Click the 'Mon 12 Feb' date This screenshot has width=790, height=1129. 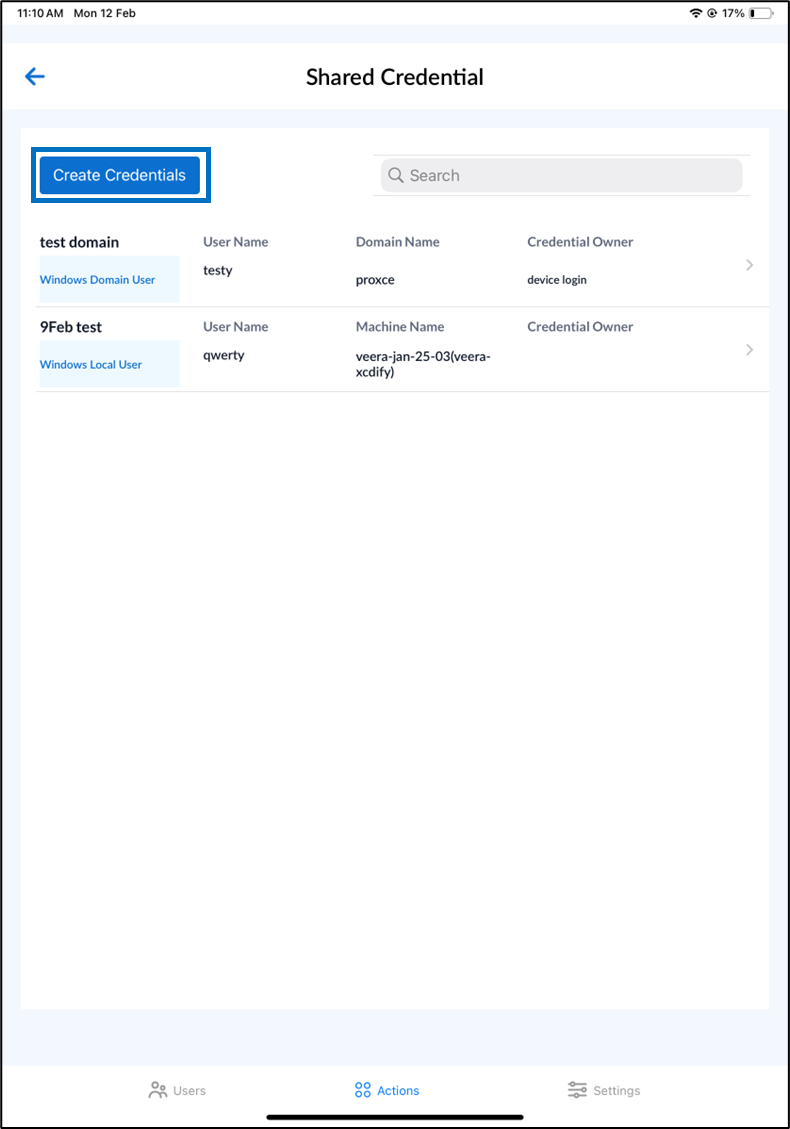click(x=104, y=13)
